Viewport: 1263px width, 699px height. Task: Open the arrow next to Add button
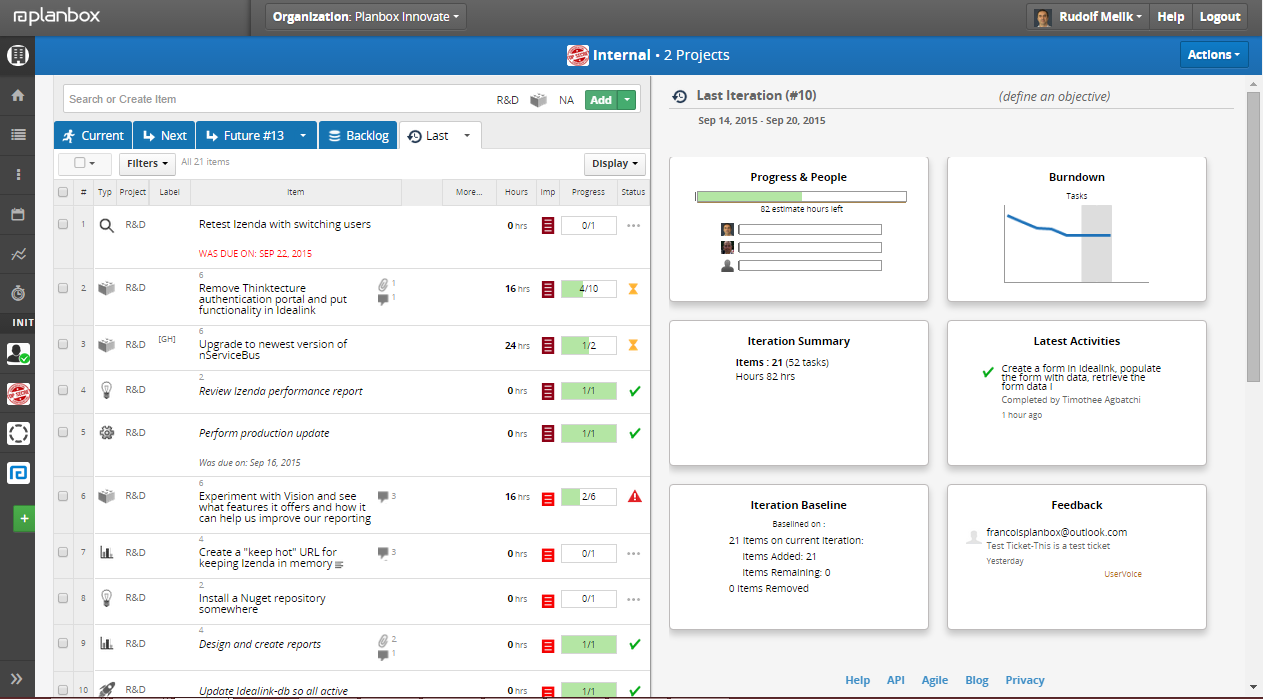pos(627,100)
